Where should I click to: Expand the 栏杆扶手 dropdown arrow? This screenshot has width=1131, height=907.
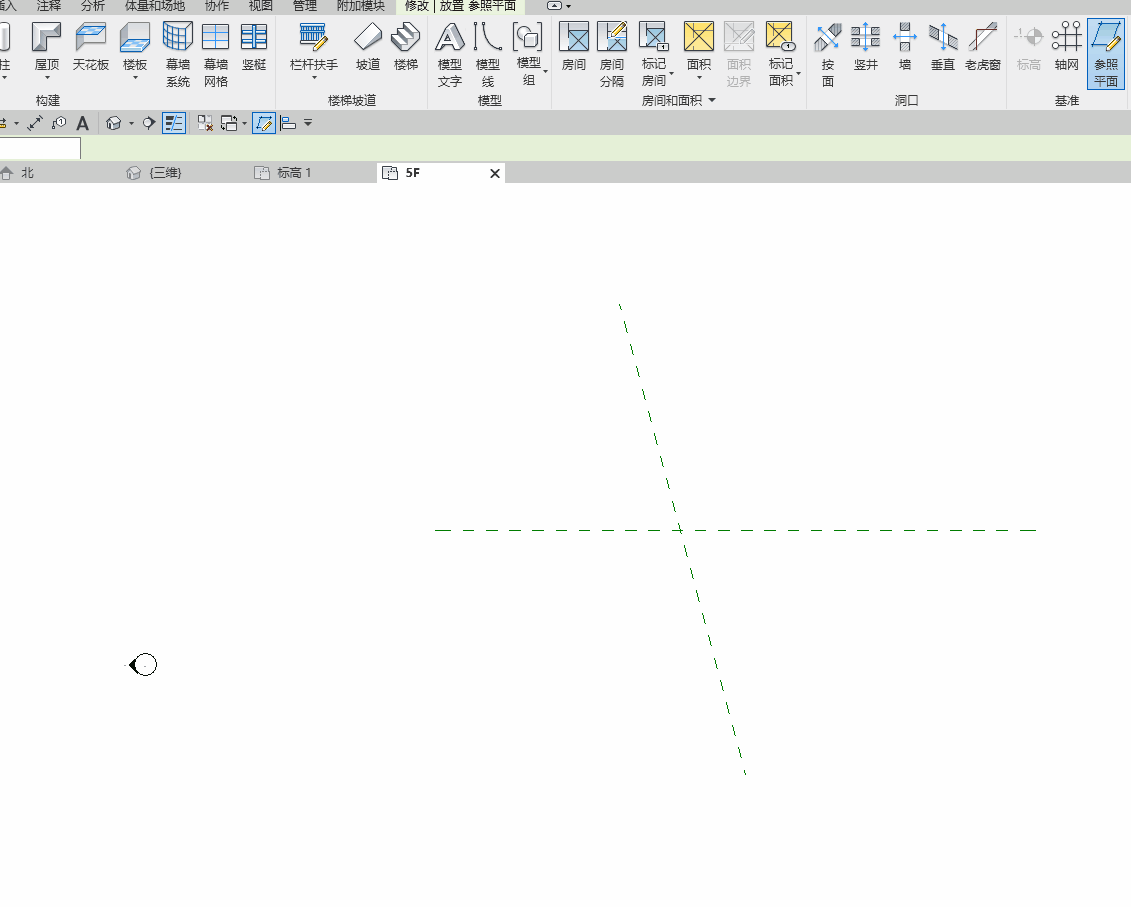(x=314, y=77)
